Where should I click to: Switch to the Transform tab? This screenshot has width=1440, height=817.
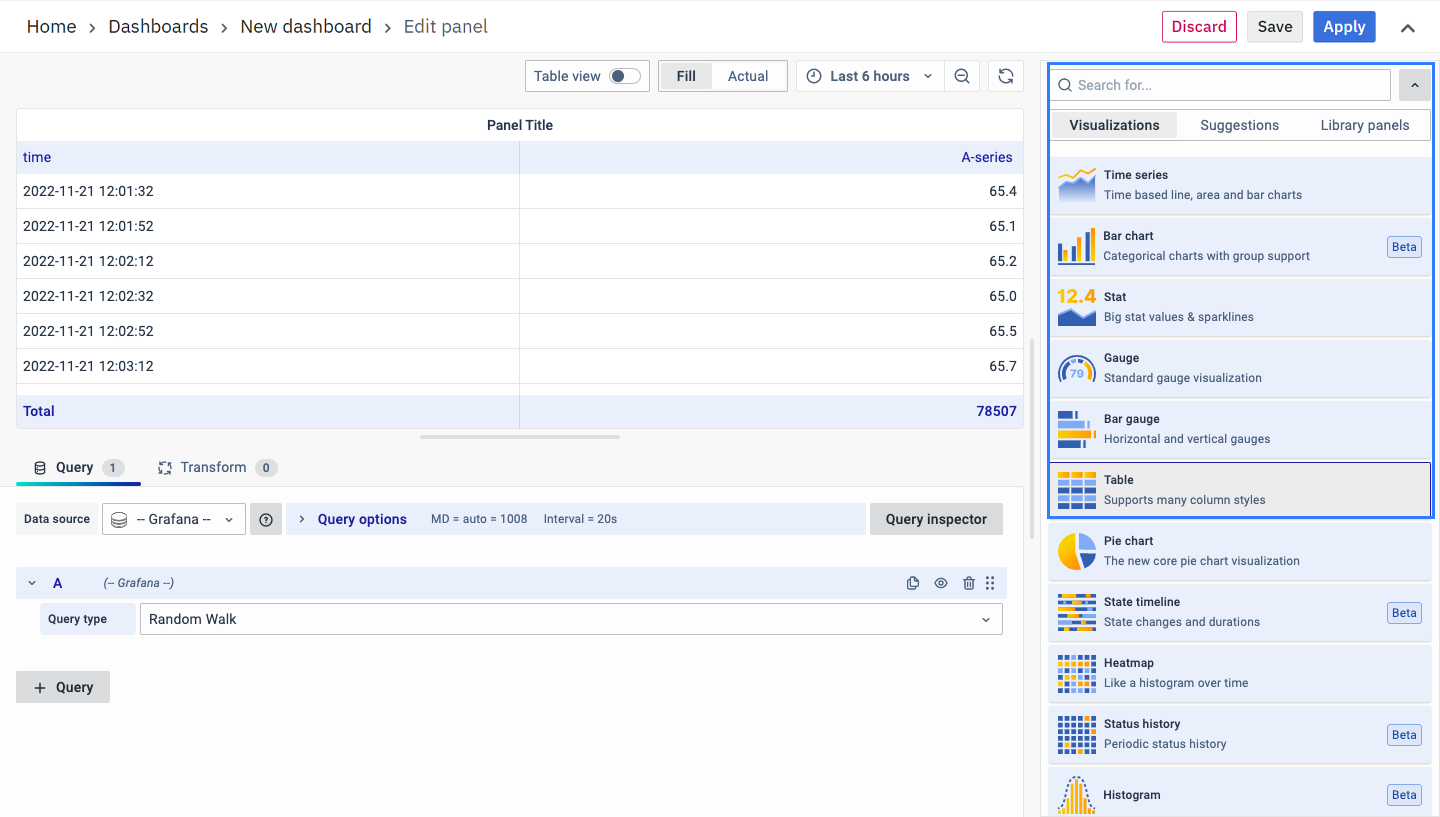[213, 467]
